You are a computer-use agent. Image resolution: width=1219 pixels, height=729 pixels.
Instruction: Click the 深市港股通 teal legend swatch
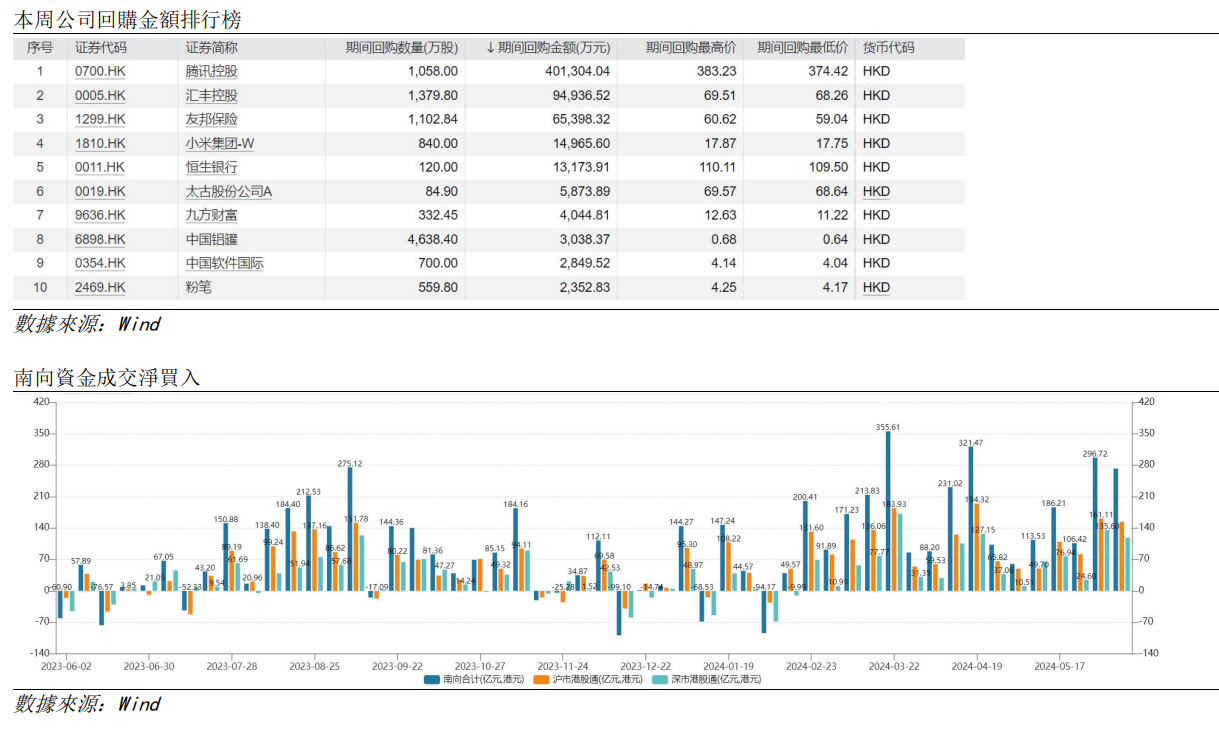click(660, 679)
